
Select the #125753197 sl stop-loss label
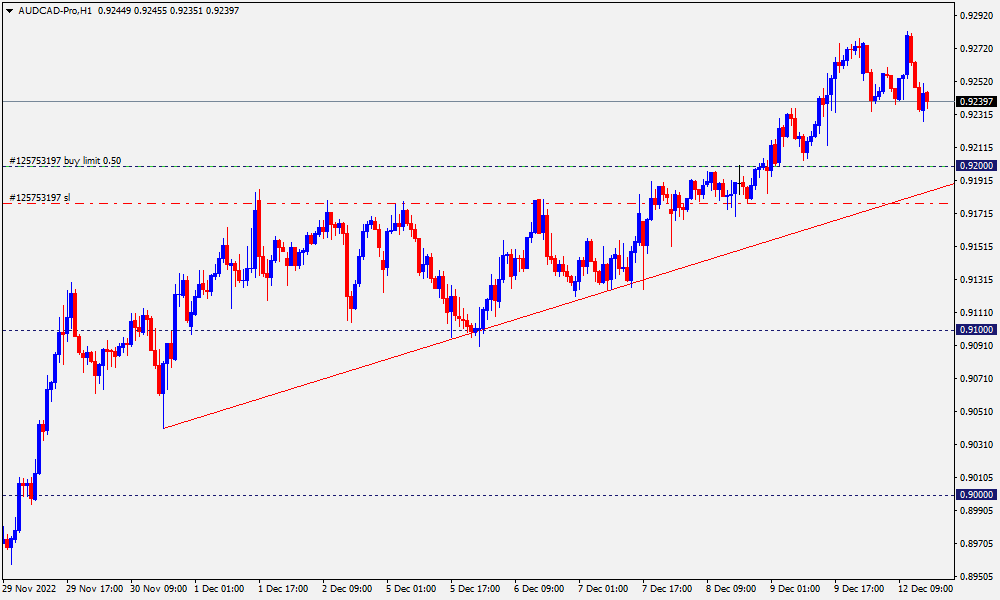click(x=40, y=198)
